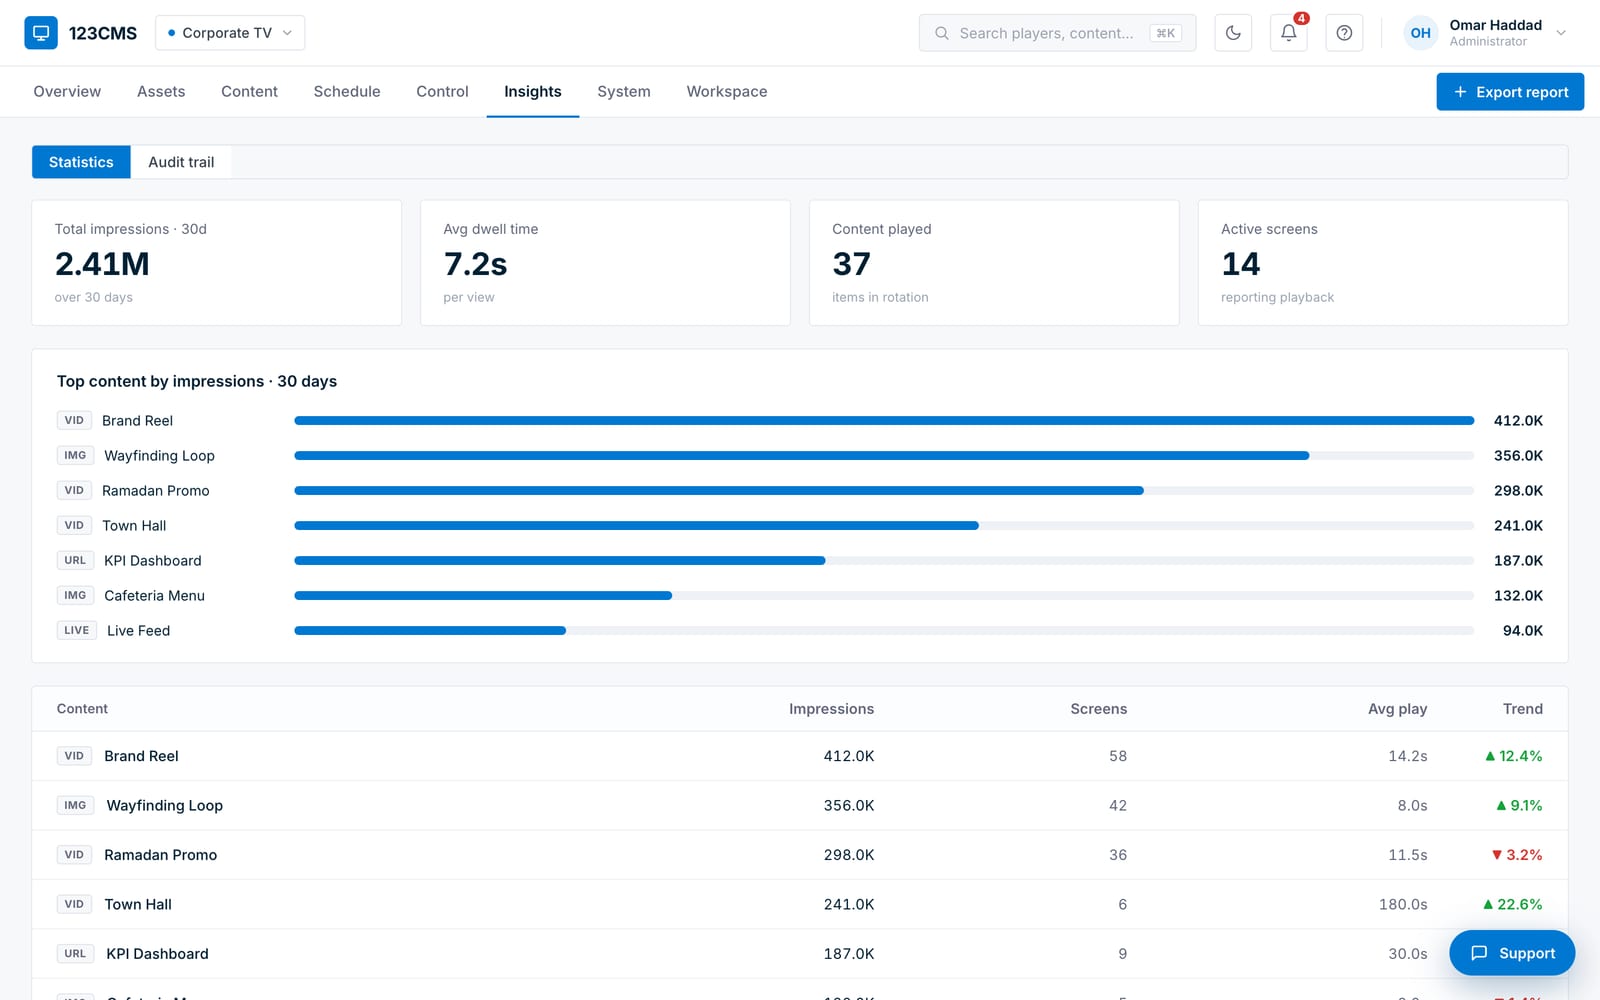Click the 30.0s avg play for KPI Dashboard
Viewport: 1600px width, 1000px height.
click(1407, 954)
